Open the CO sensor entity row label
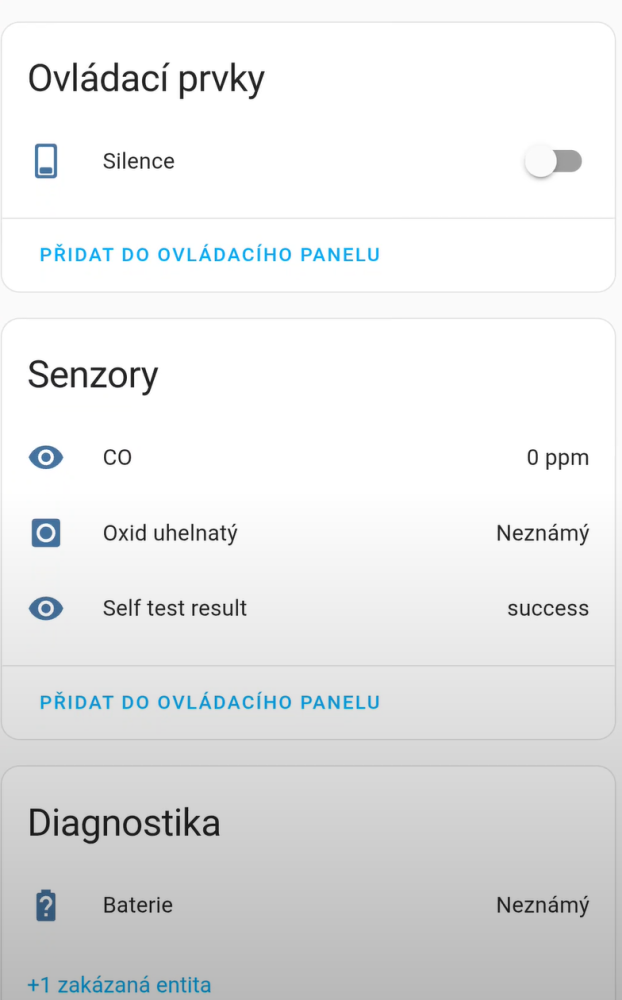Image resolution: width=622 pixels, height=1000 pixels. tap(117, 458)
